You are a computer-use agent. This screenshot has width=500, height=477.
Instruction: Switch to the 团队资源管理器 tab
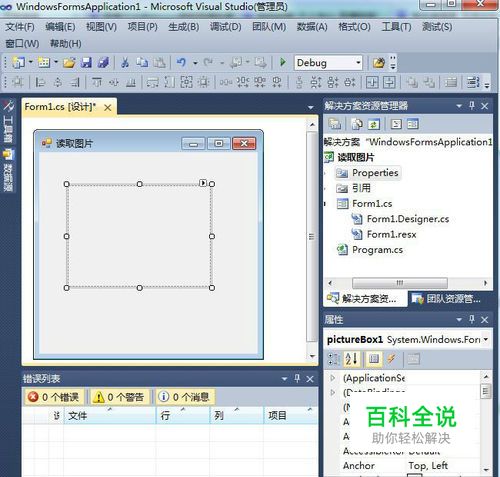coord(446,299)
